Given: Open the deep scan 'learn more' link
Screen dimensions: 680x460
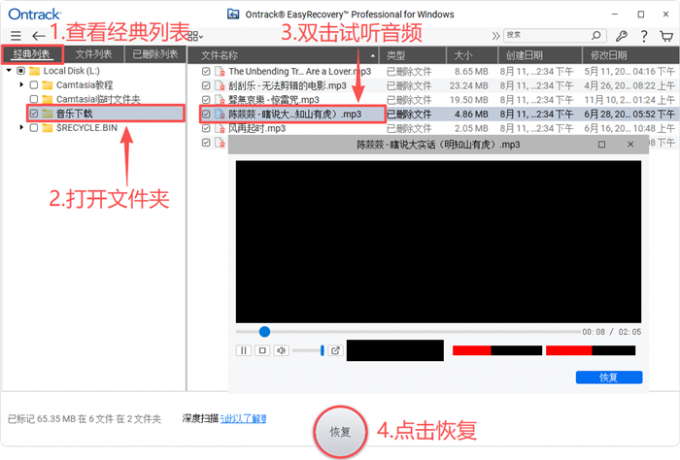Looking at the screenshot, I should 243,419.
